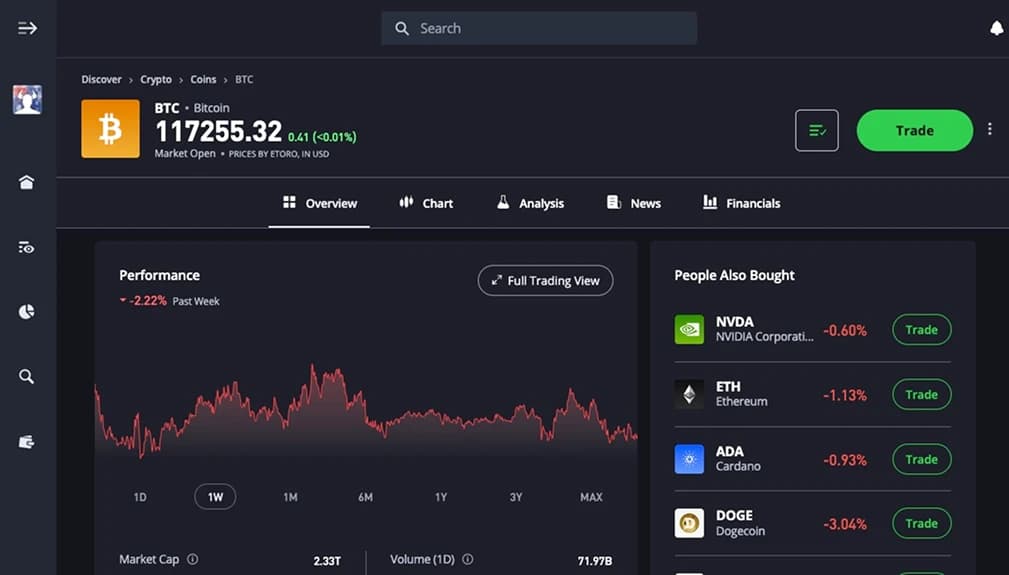
Task: Click the BTC weekly performance chart
Action: coord(366,412)
